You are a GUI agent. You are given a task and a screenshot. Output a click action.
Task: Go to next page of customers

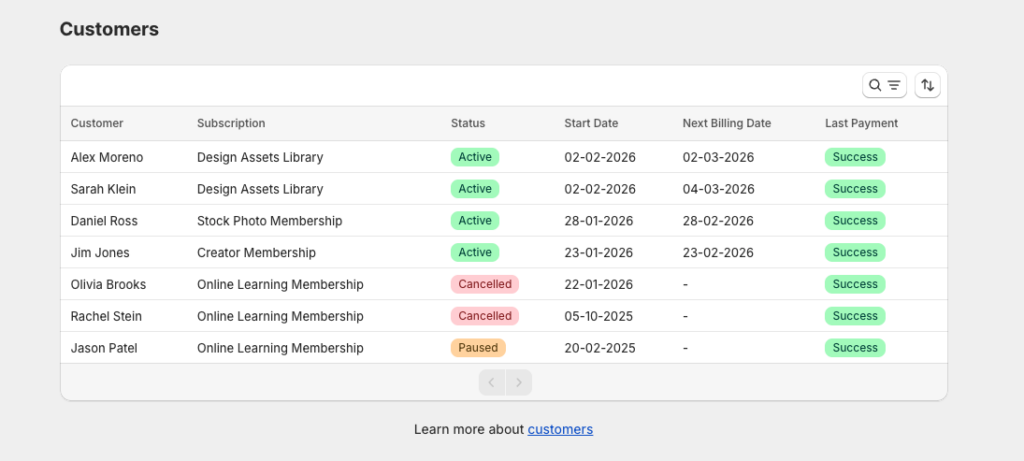coord(519,383)
